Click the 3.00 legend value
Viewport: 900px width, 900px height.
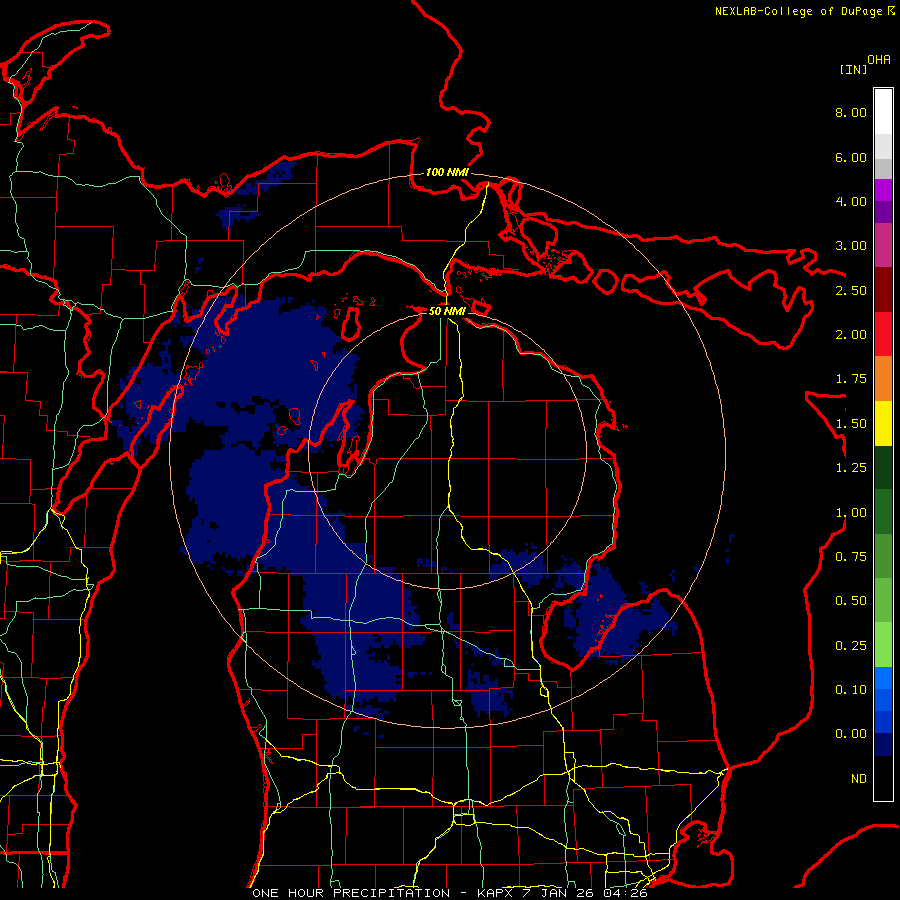pyautogui.click(x=851, y=246)
